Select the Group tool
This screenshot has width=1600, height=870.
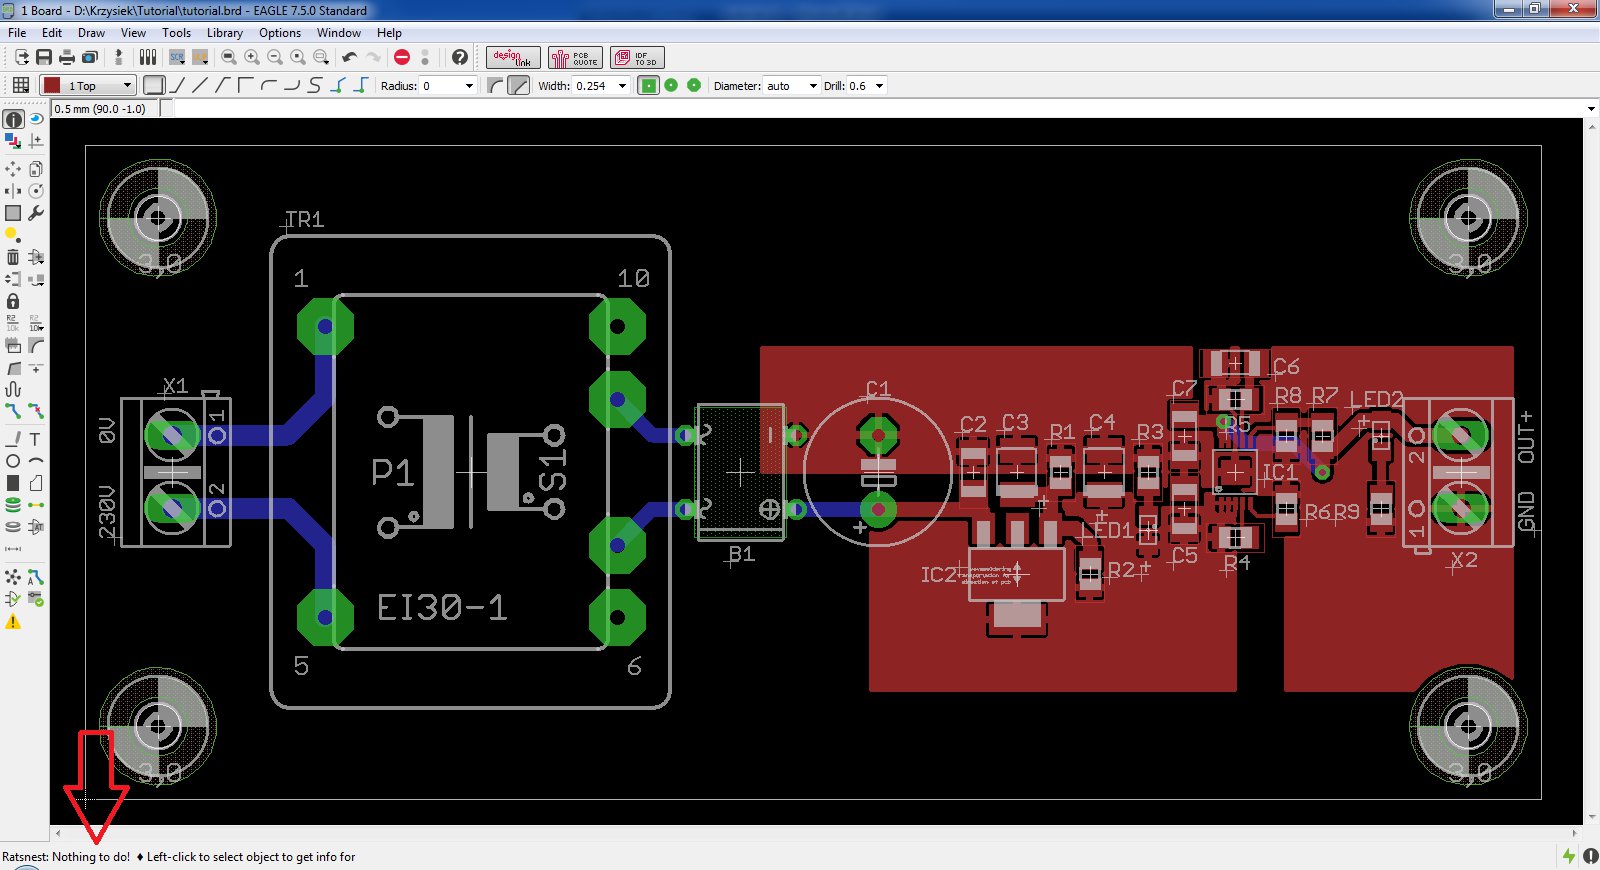[13, 213]
